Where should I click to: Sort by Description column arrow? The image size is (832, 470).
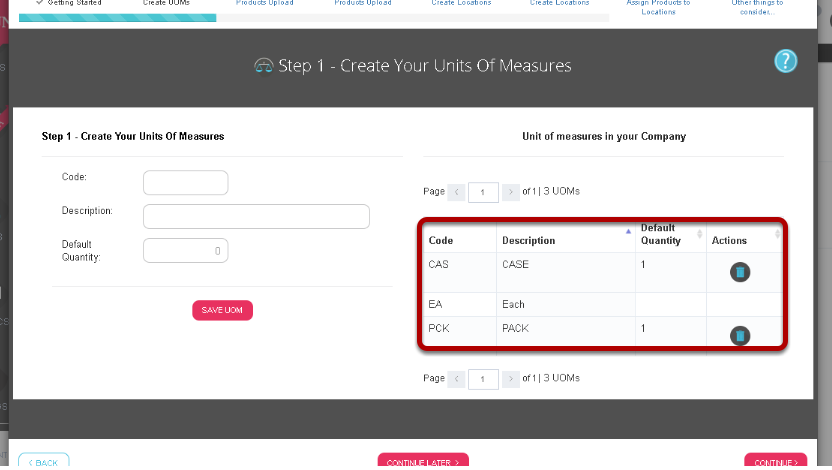628,231
